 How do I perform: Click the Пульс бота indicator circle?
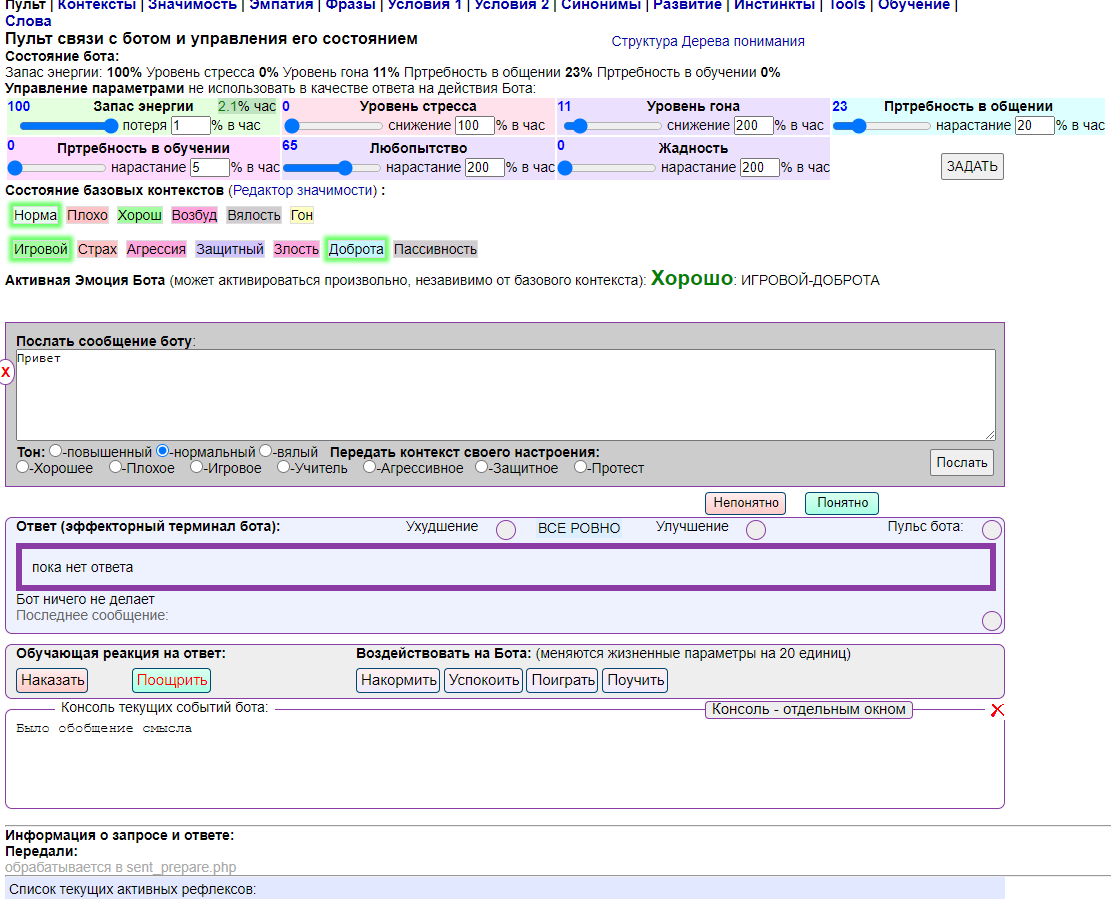point(991,530)
